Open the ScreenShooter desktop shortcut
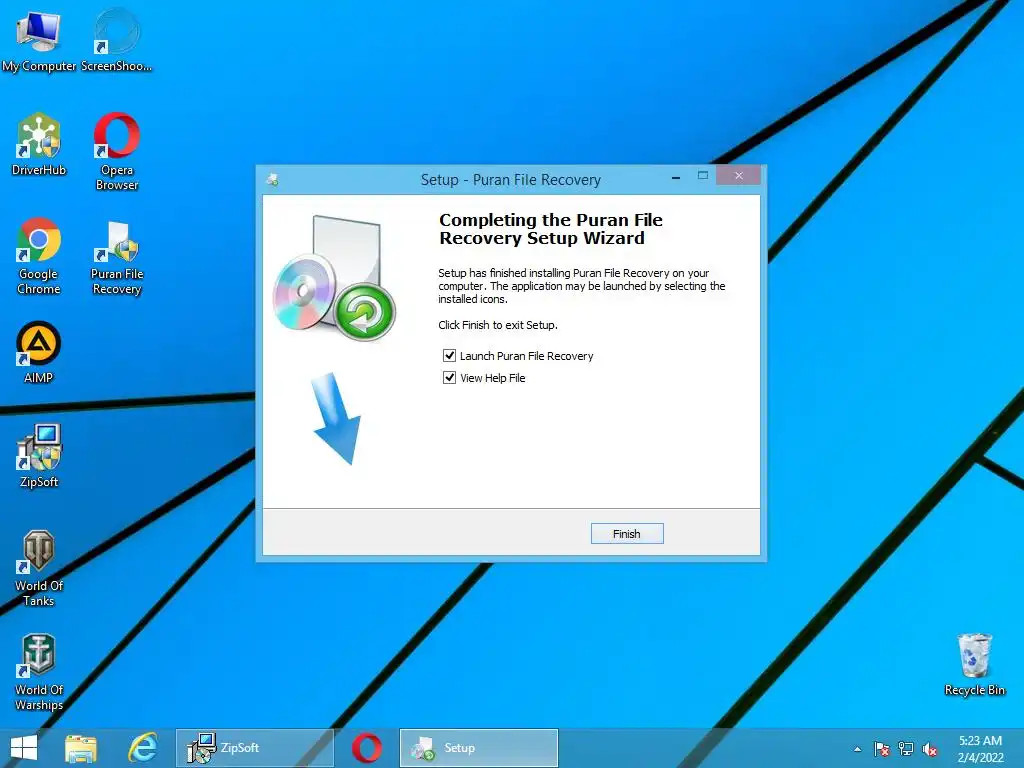 116,40
